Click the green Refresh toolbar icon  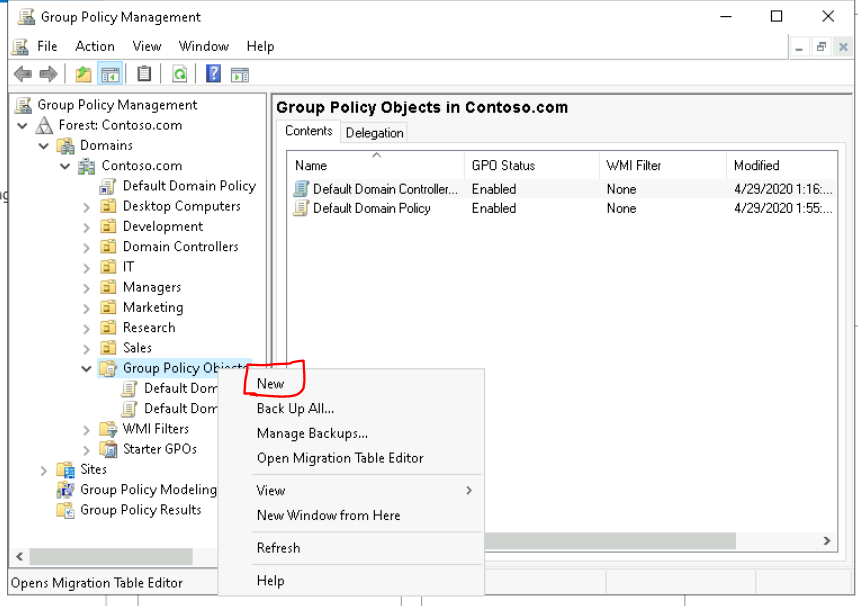point(179,74)
